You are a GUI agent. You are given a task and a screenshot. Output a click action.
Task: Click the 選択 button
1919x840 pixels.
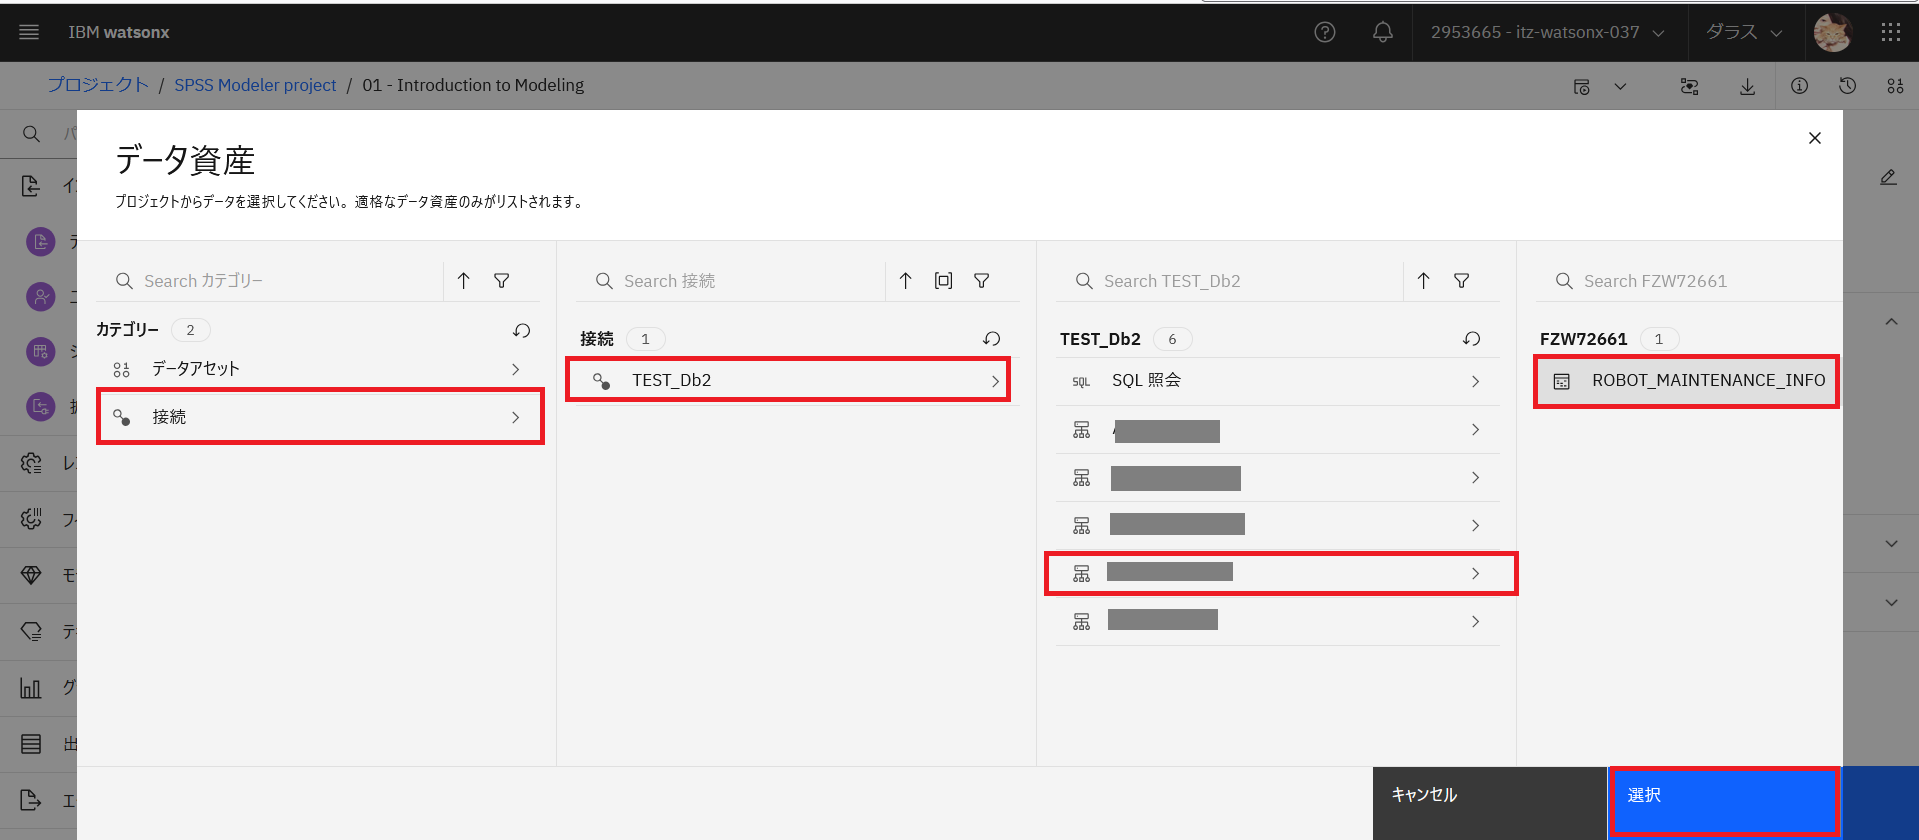1724,802
